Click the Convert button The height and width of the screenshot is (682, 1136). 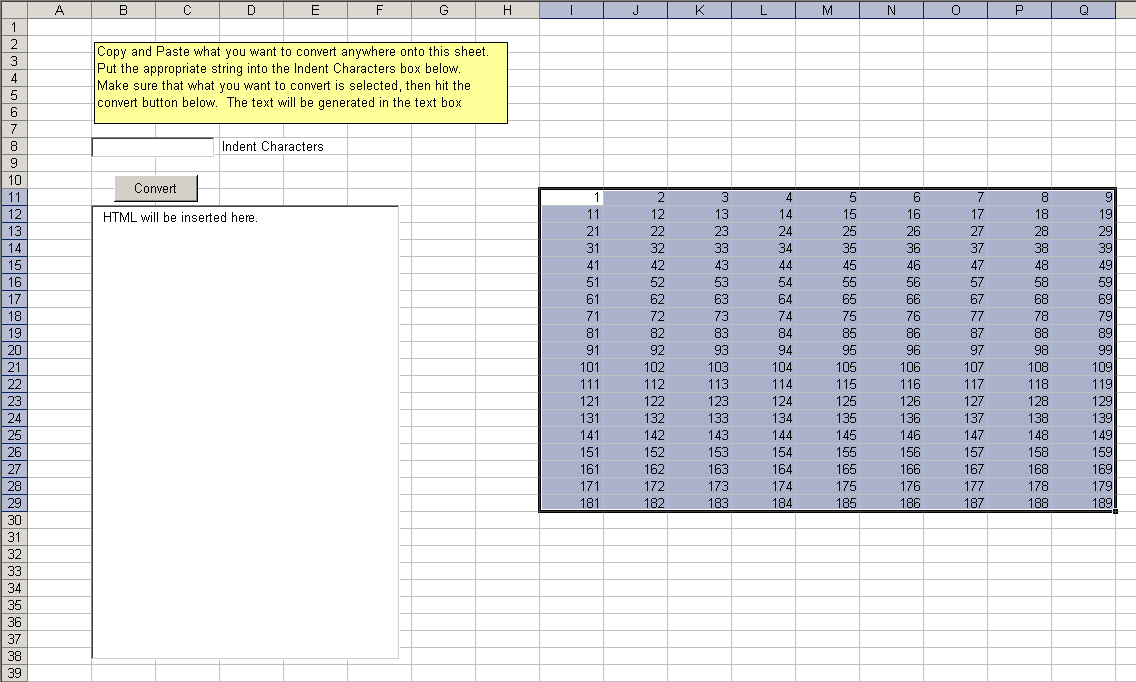pos(155,188)
